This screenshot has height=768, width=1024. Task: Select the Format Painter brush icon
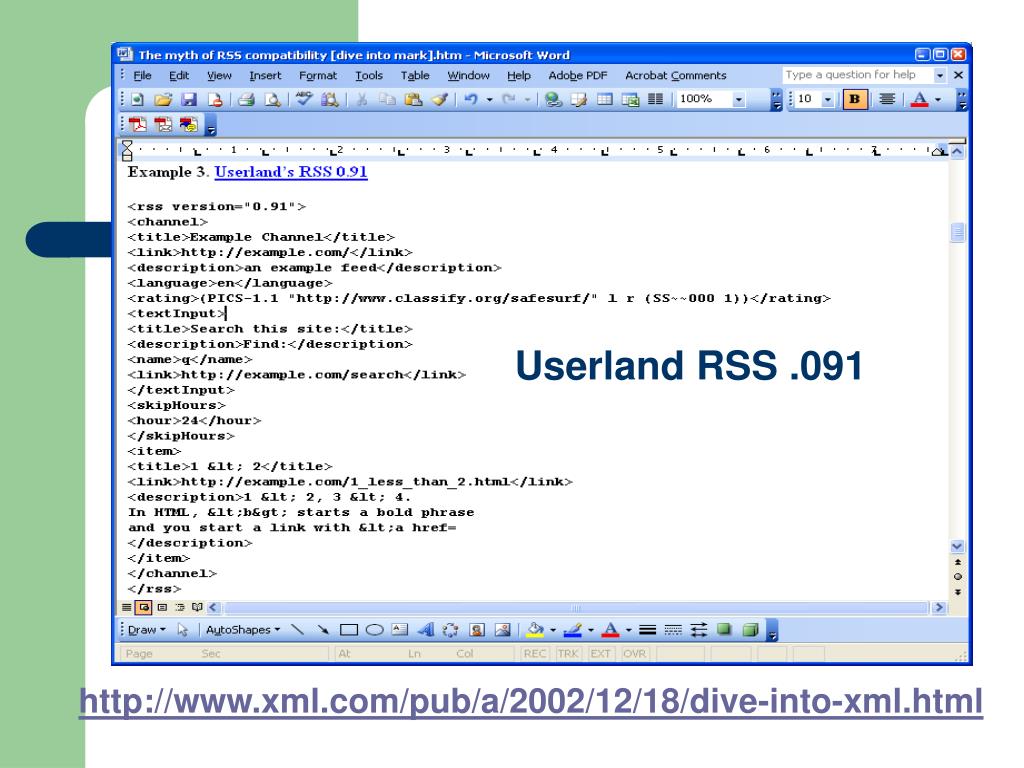coord(440,99)
